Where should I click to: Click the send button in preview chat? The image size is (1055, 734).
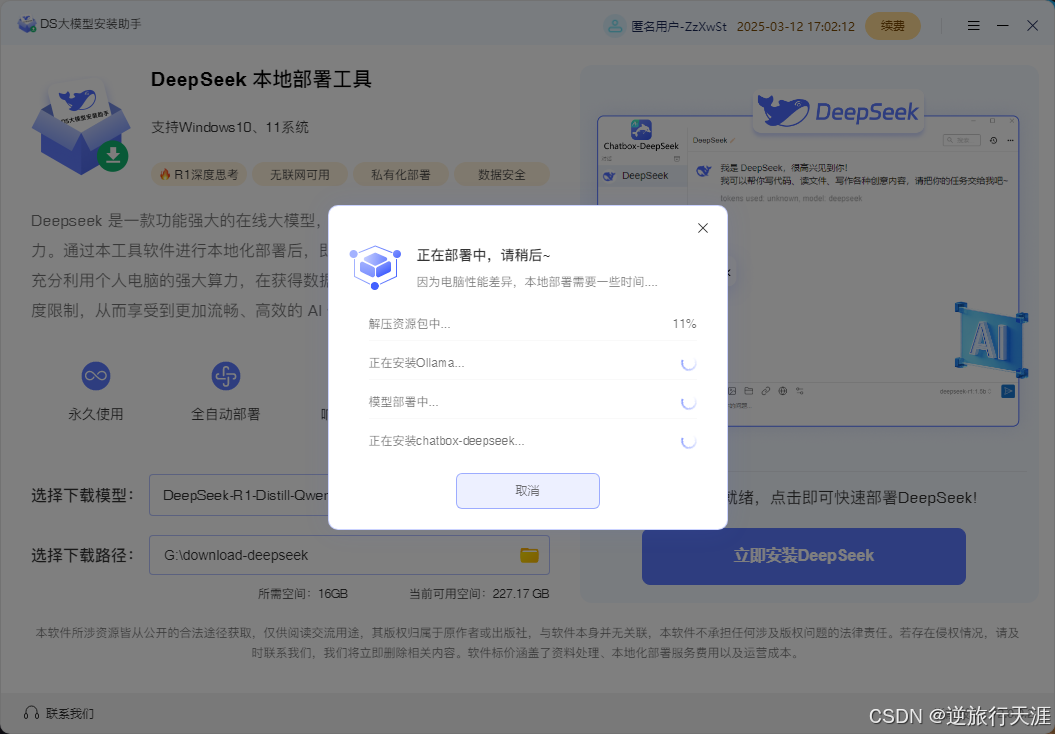point(1008,391)
